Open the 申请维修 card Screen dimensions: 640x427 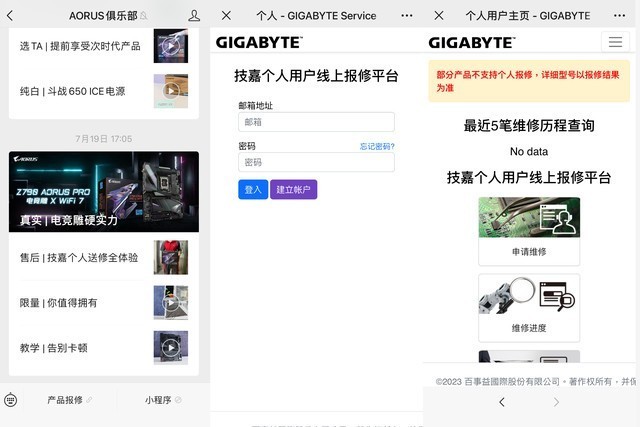coord(529,231)
